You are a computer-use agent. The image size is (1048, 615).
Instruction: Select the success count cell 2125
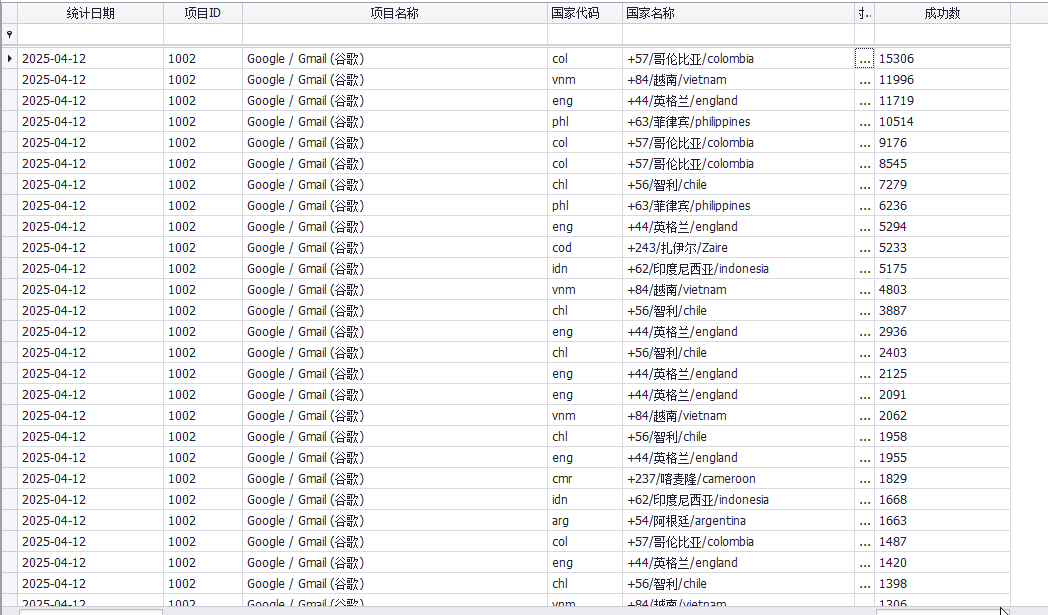(942, 374)
